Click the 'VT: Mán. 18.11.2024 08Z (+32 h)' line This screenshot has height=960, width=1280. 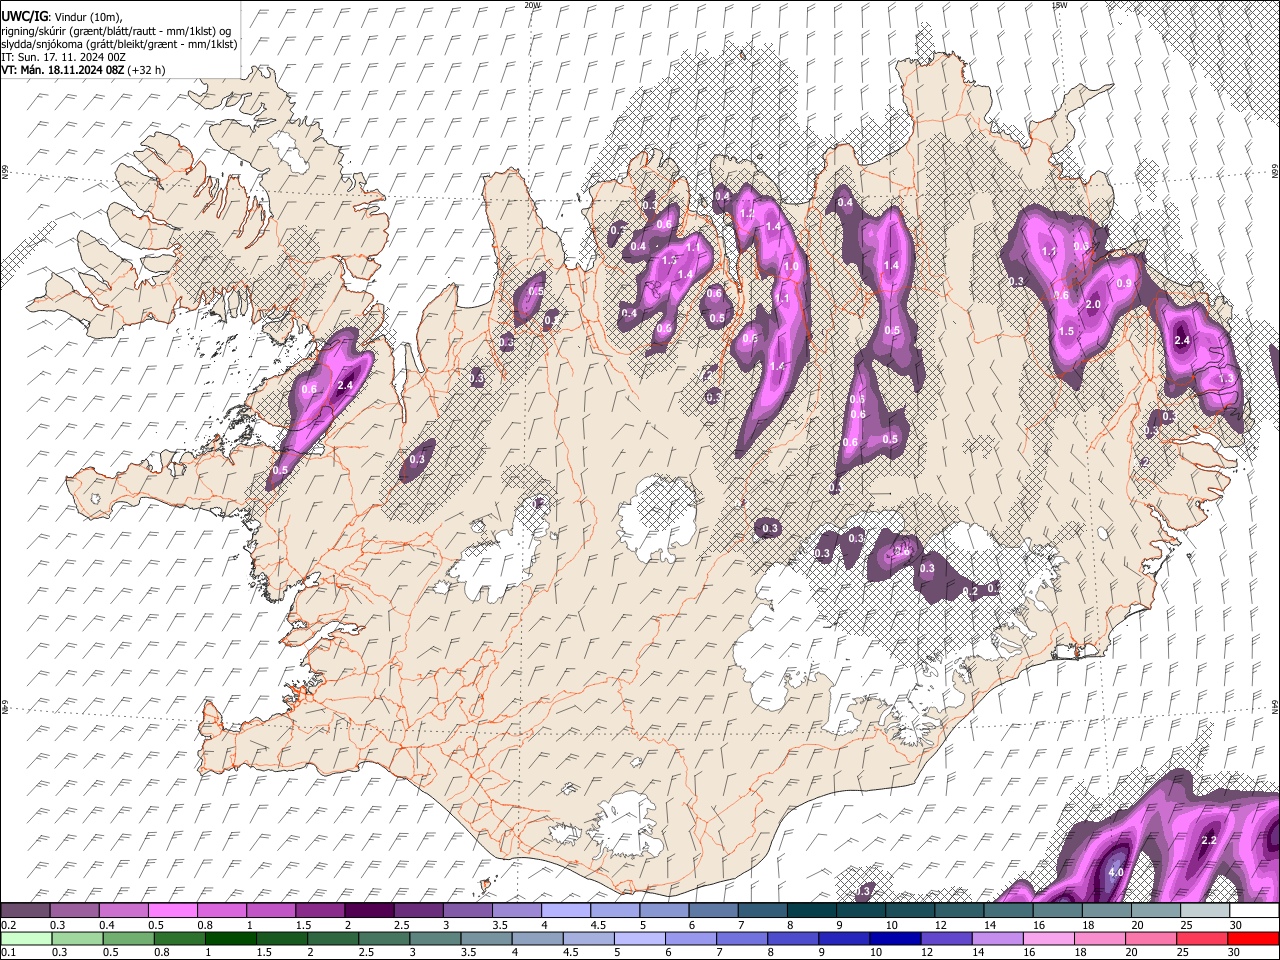[83, 70]
